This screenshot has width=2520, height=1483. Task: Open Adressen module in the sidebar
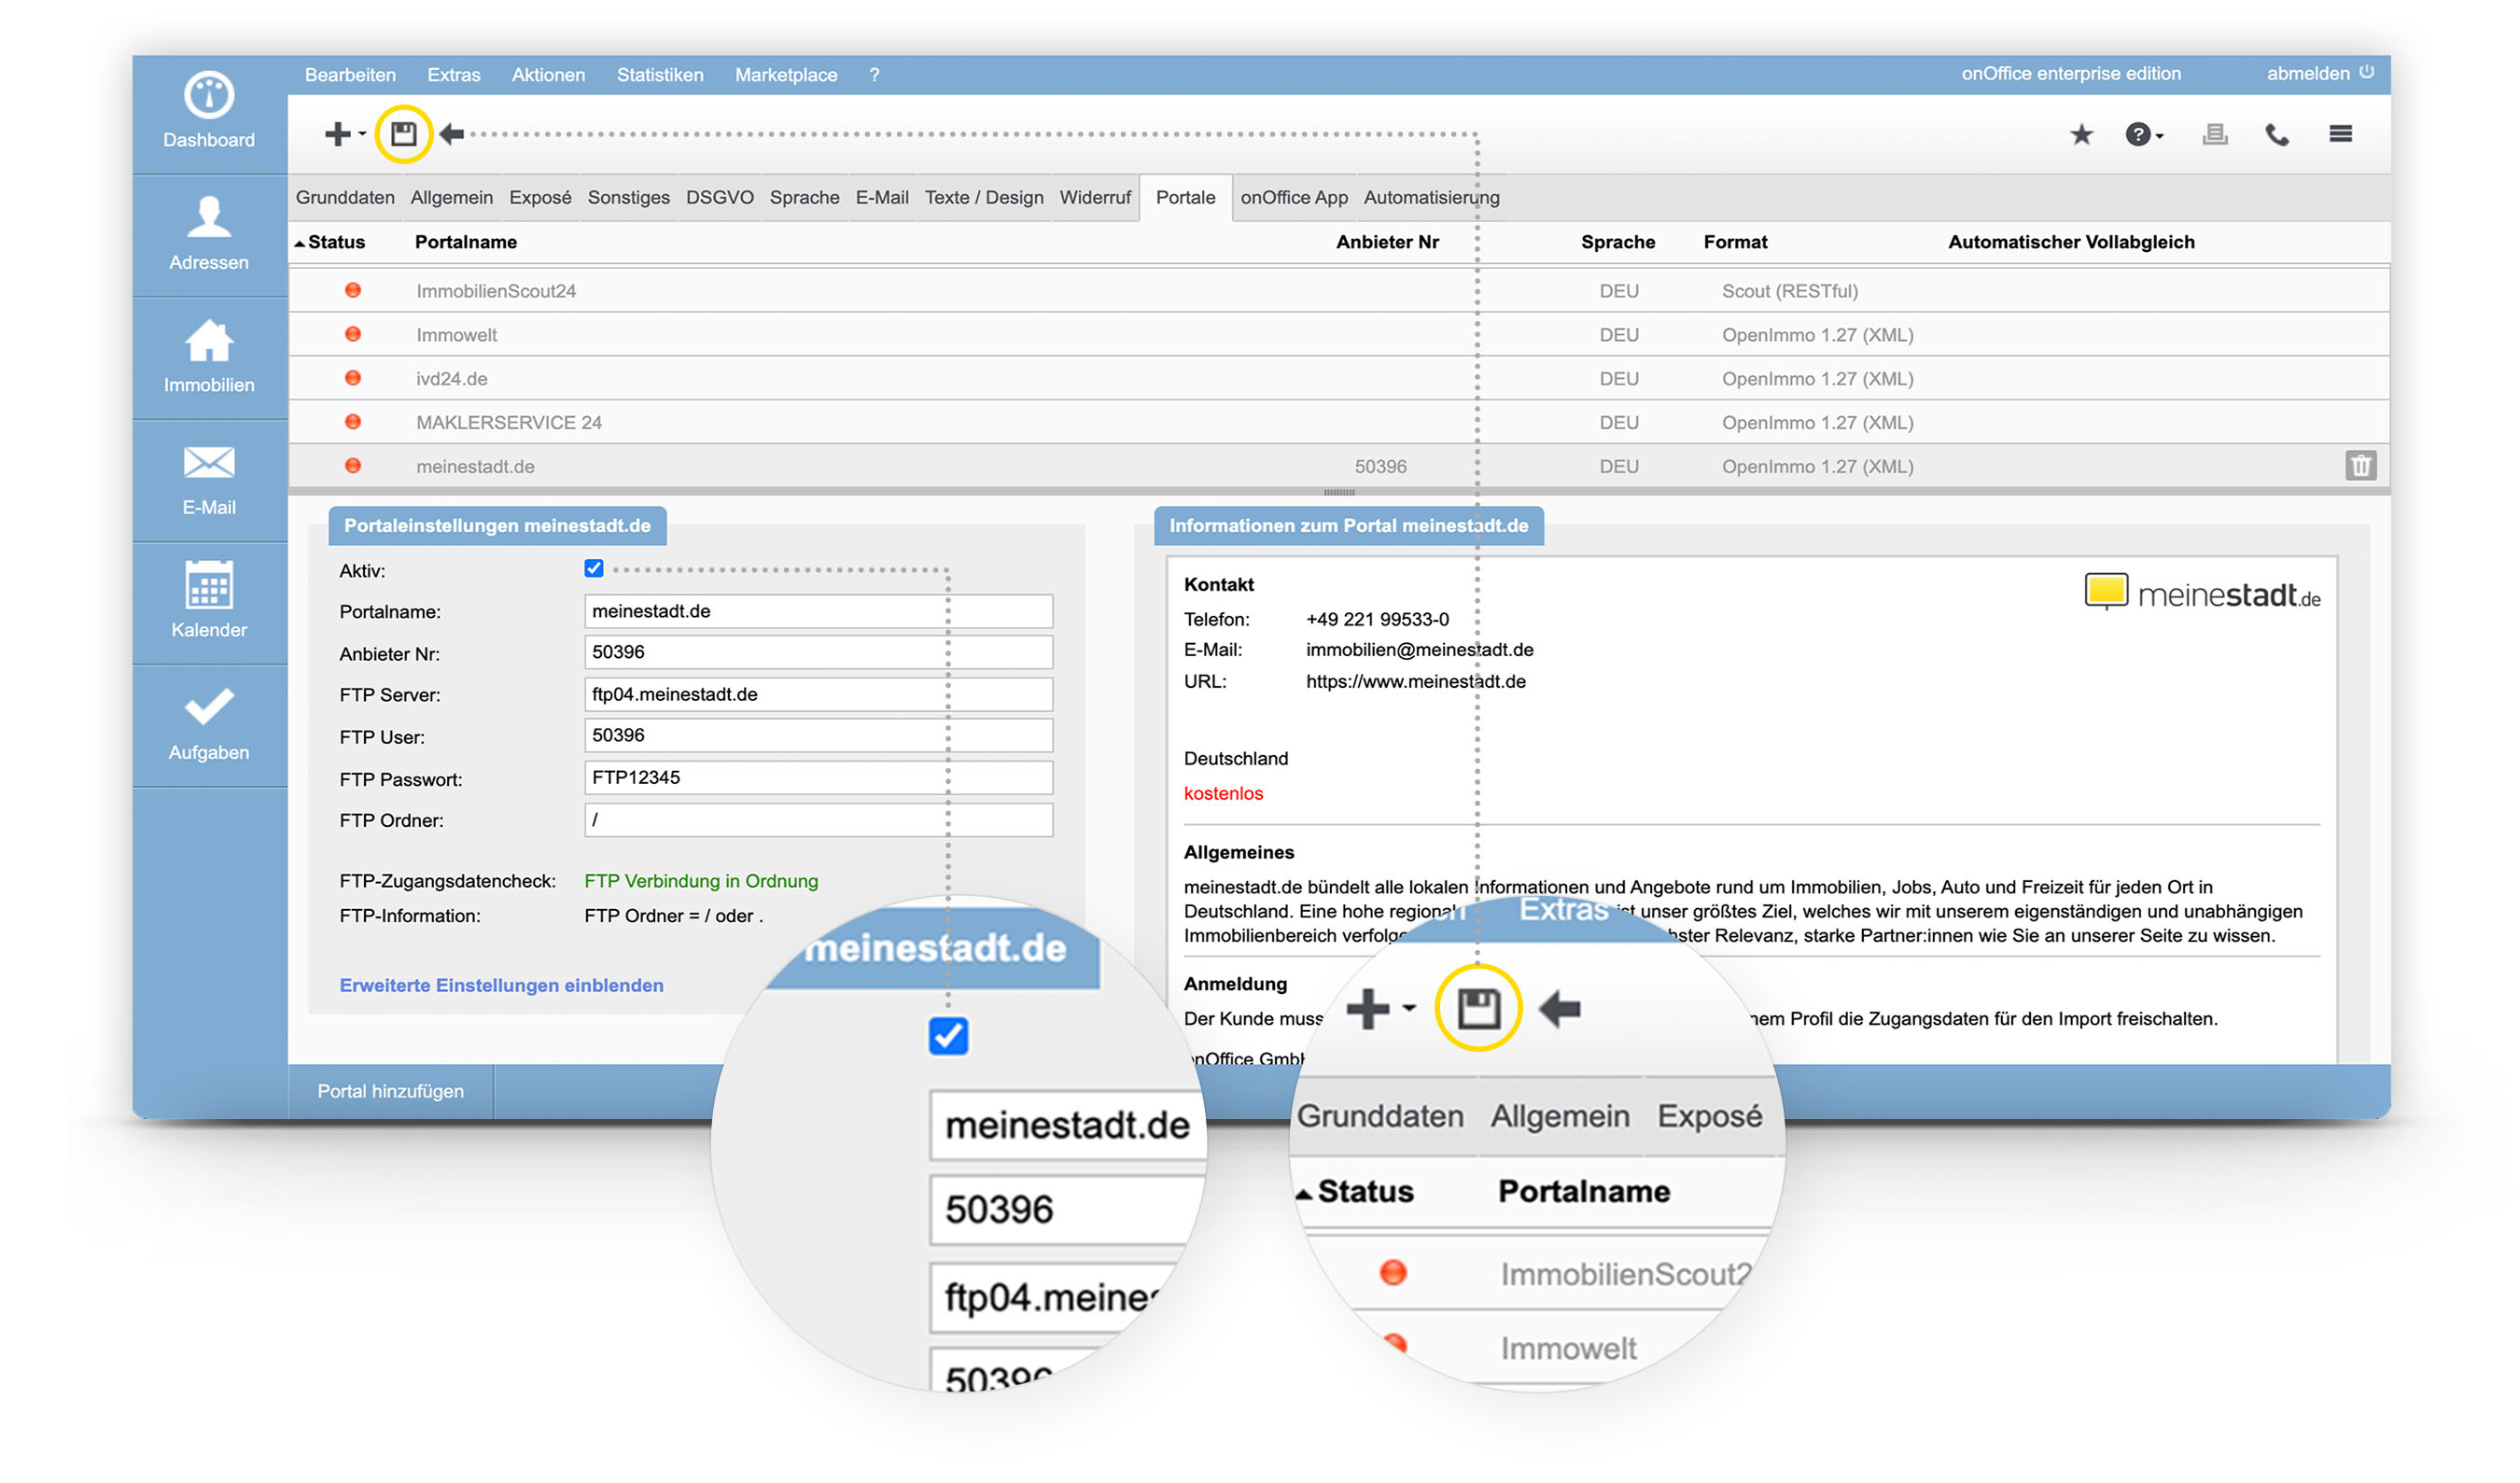click(209, 234)
